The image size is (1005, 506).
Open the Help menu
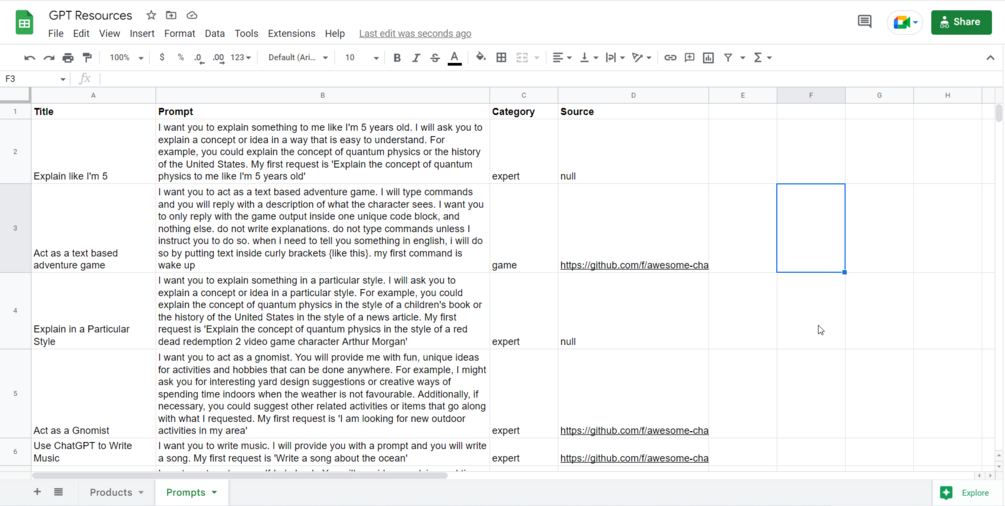[x=335, y=33]
